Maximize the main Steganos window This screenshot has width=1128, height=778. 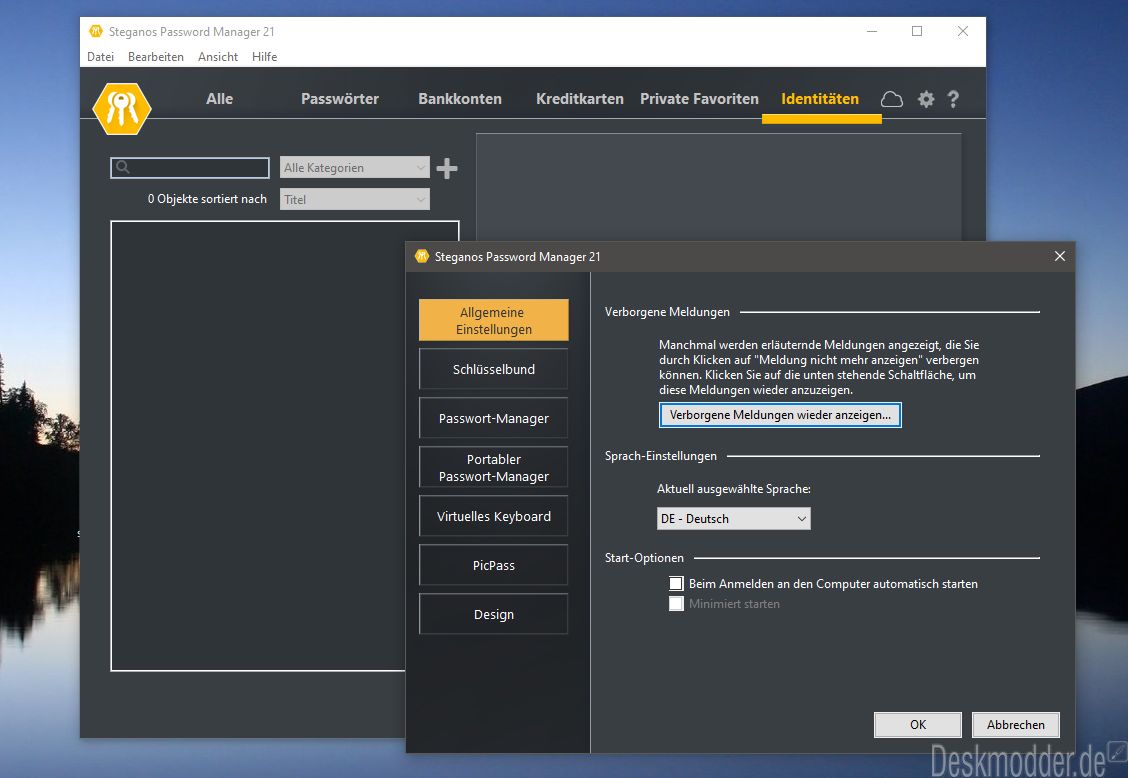916,31
